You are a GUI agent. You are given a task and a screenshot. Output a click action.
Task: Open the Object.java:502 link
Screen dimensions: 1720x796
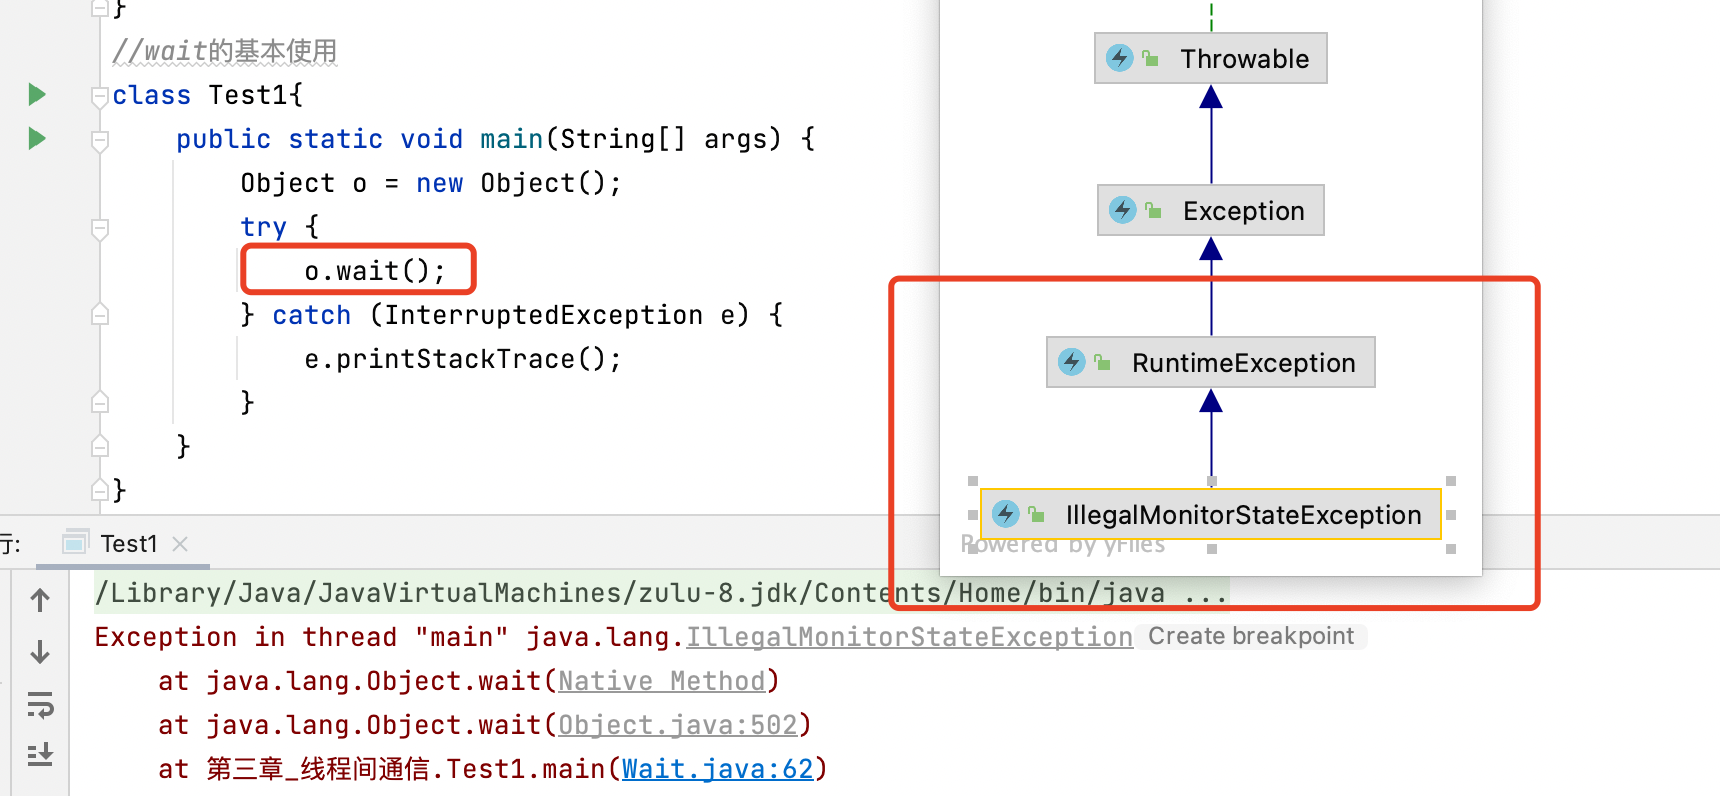coord(677,725)
